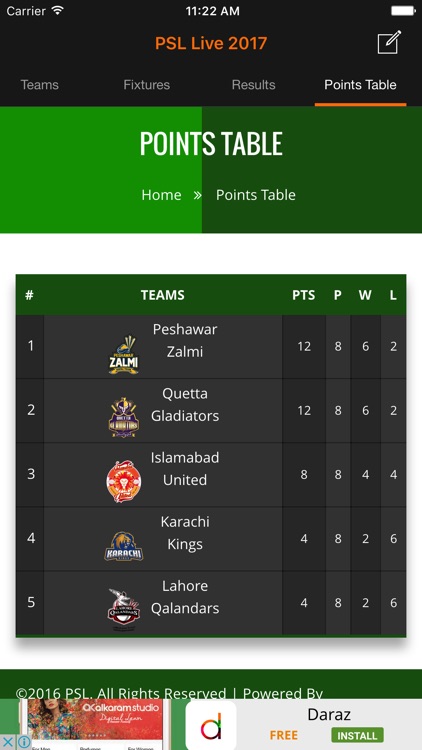Open the Fixtures tab
Image resolution: width=422 pixels, height=750 pixels.
click(146, 85)
